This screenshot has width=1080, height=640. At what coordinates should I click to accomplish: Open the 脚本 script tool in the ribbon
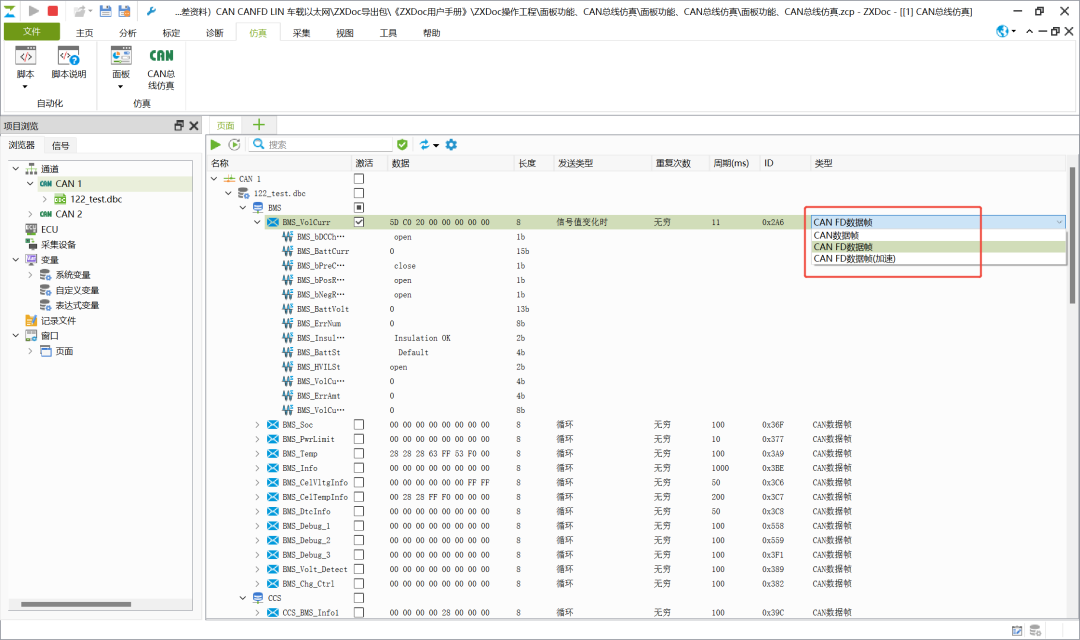(x=25, y=67)
